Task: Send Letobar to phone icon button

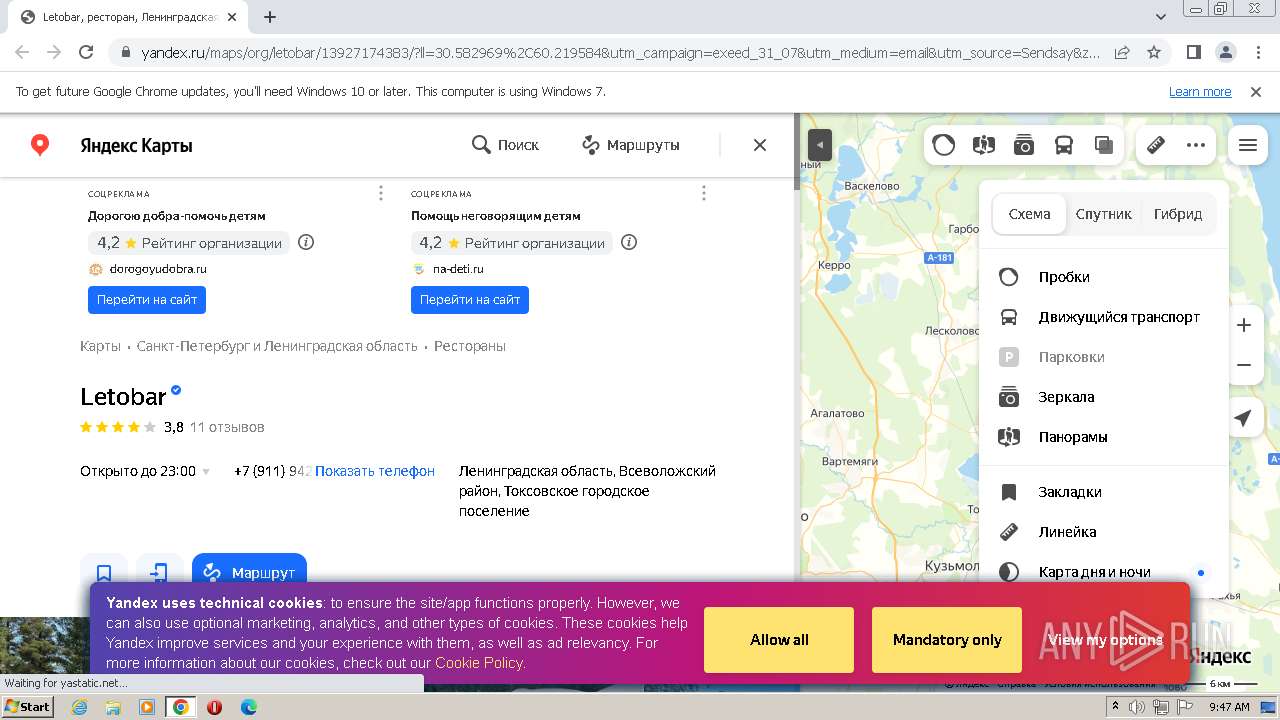Action: [x=160, y=572]
